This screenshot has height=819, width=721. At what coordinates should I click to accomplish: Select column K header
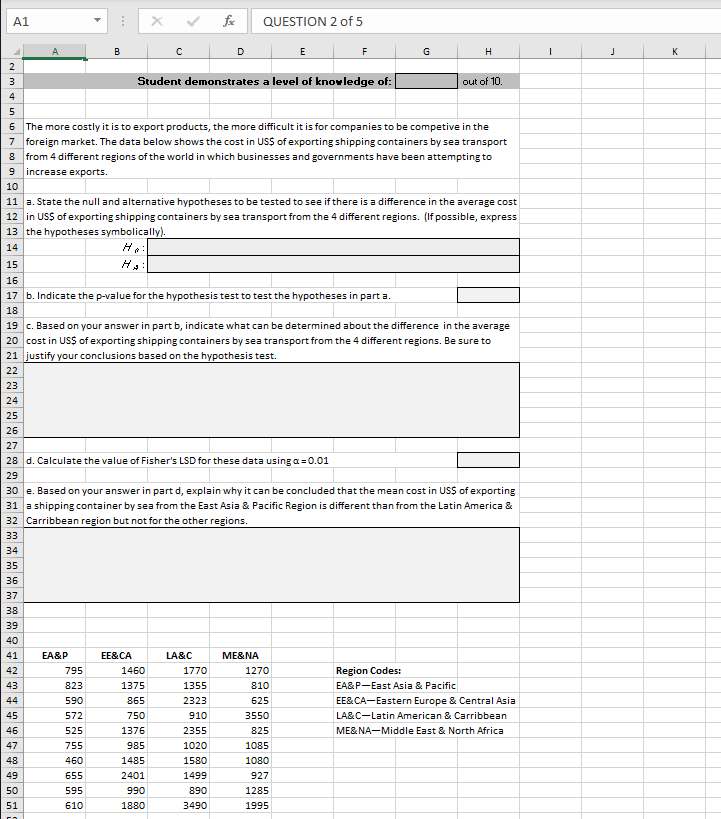coord(675,51)
